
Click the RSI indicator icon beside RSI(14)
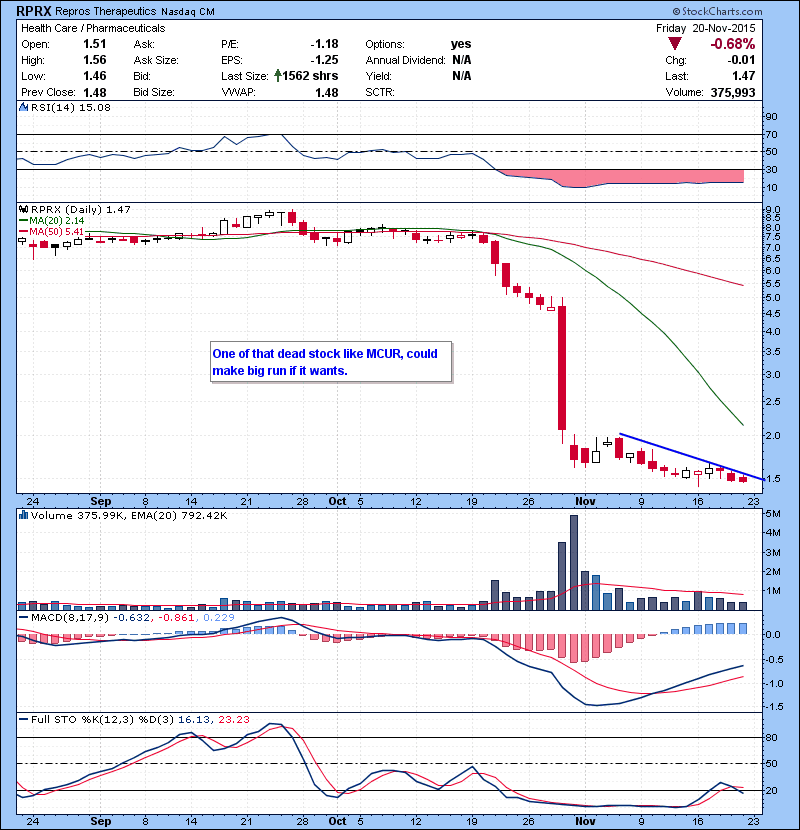[23, 107]
